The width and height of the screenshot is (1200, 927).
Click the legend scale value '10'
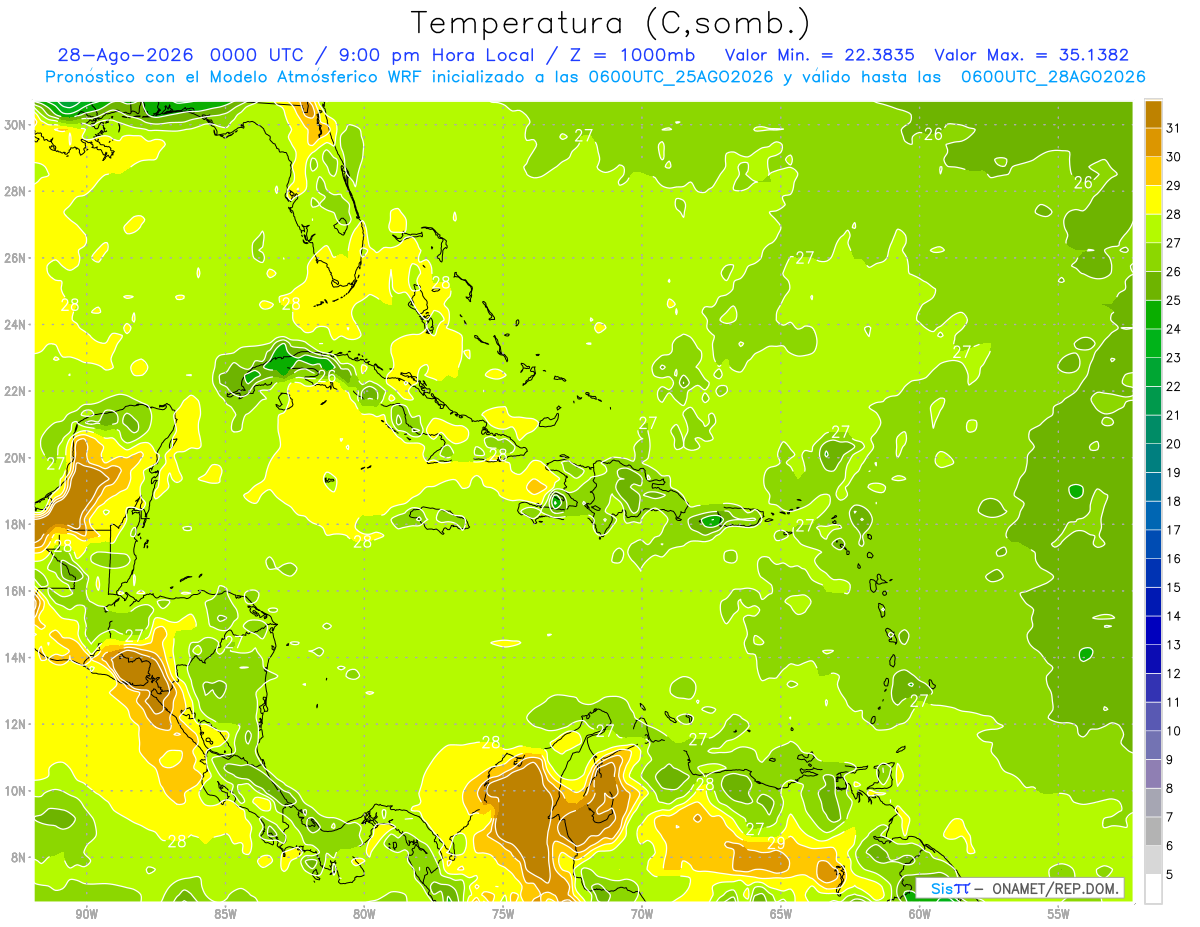click(x=1174, y=732)
